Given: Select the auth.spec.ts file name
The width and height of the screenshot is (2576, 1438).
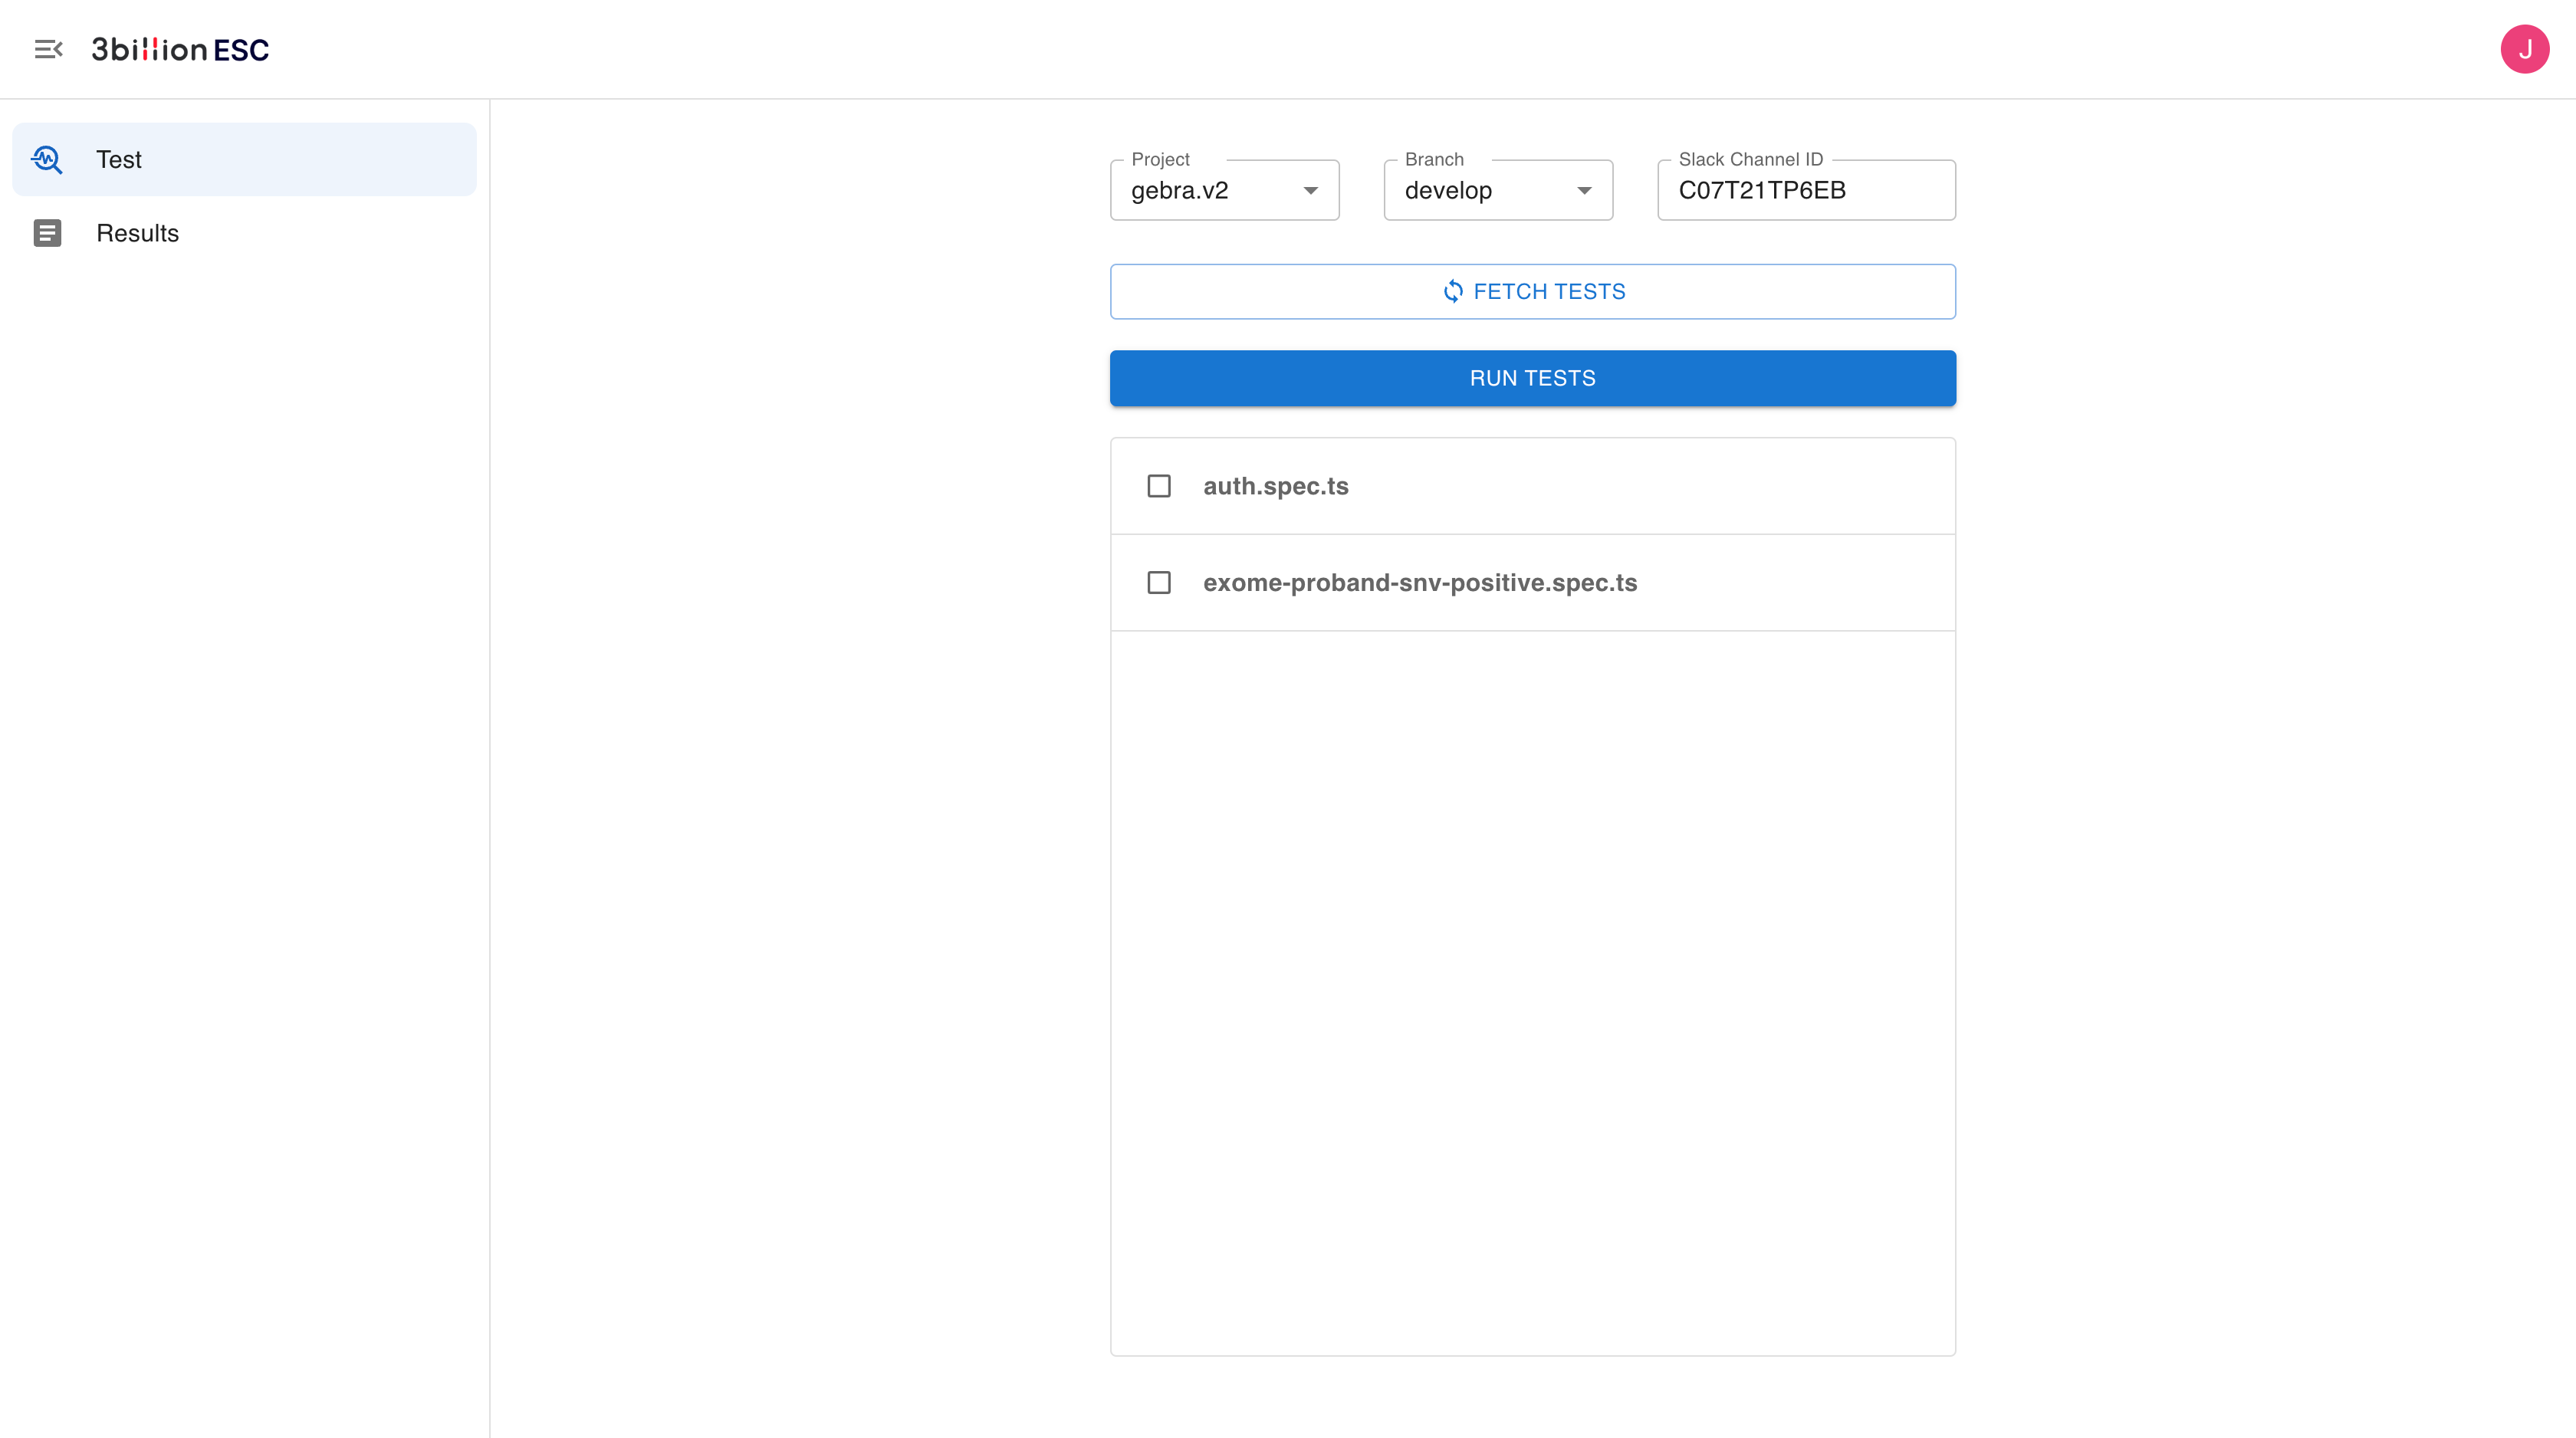Looking at the screenshot, I should coord(1276,486).
